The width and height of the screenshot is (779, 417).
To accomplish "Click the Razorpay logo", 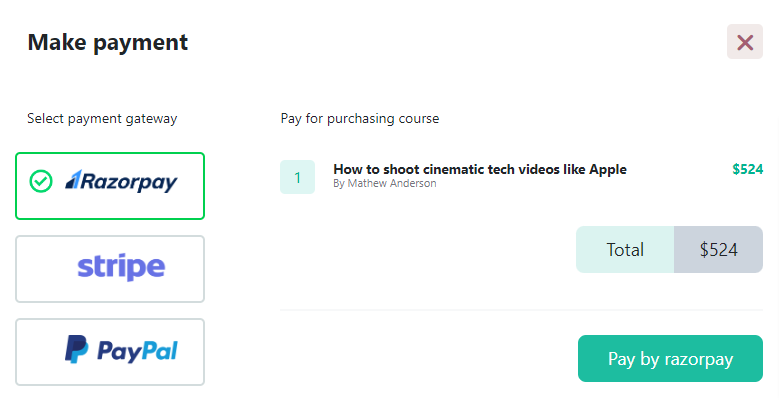I will [x=121, y=181].
